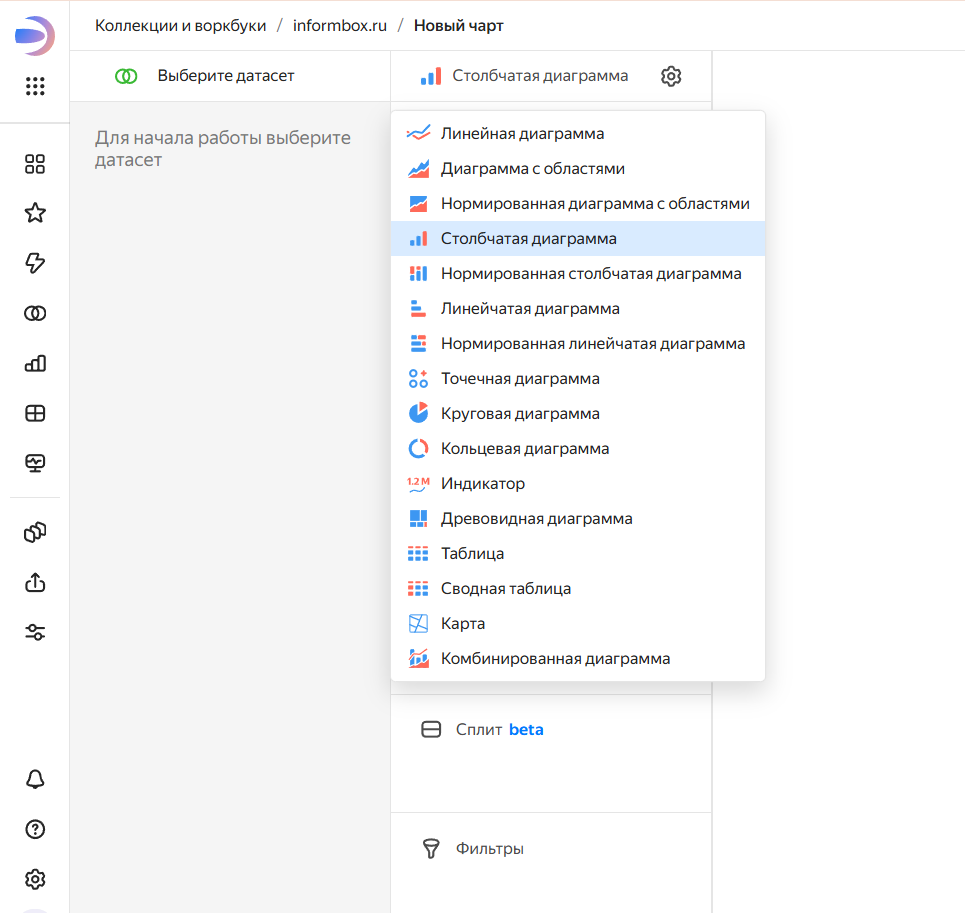Image resolution: width=965 pixels, height=913 pixels.
Task: Choose Индикатор from the chart list
Action: click(x=483, y=484)
